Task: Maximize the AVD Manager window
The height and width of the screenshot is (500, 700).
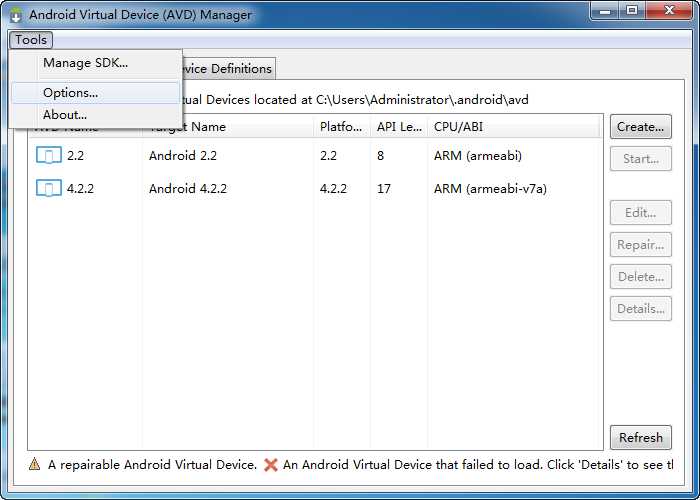Action: [632, 10]
